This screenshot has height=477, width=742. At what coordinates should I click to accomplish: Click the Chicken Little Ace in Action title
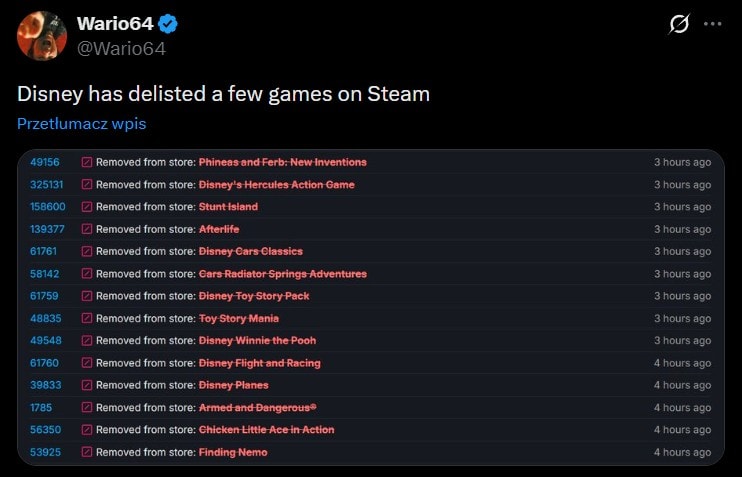coord(266,430)
